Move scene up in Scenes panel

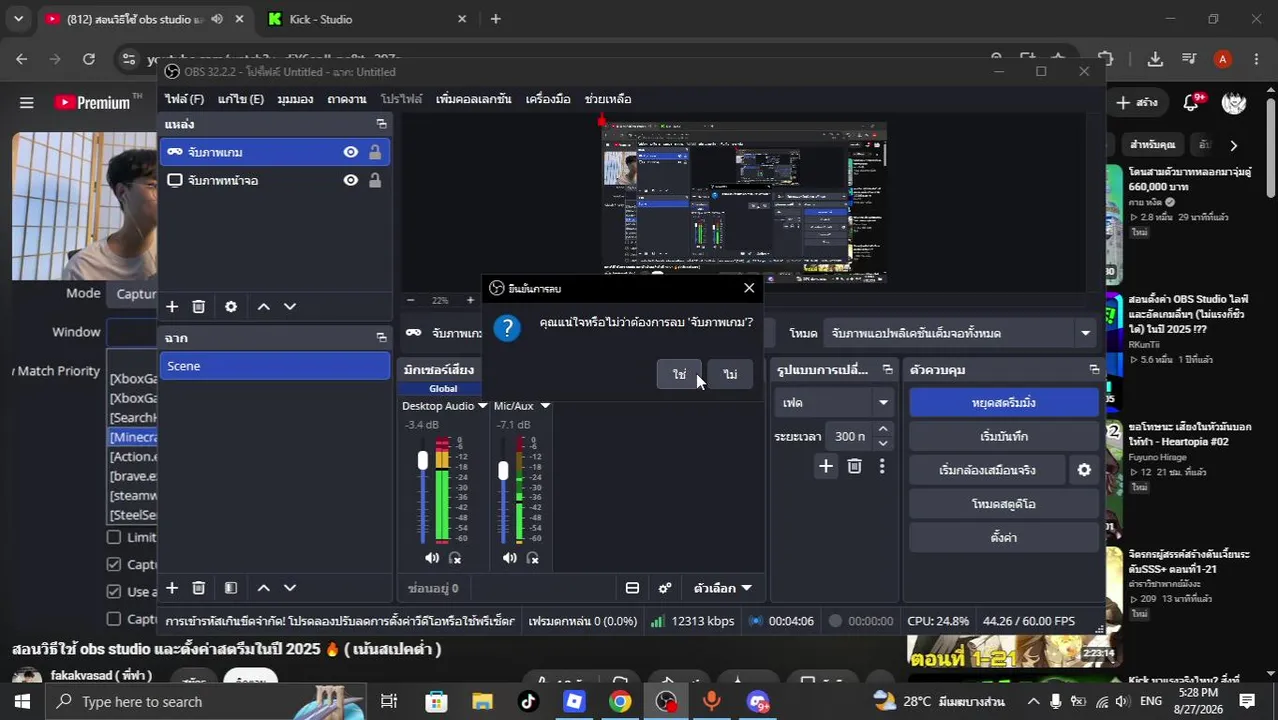point(264,588)
